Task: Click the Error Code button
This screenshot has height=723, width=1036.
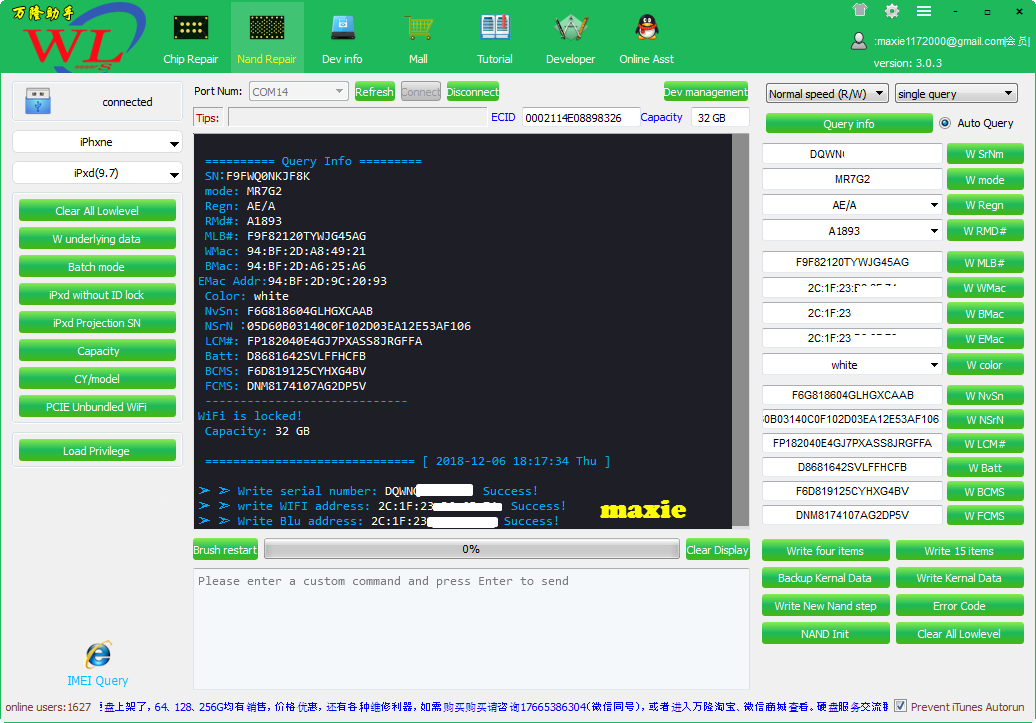Action: tap(959, 605)
